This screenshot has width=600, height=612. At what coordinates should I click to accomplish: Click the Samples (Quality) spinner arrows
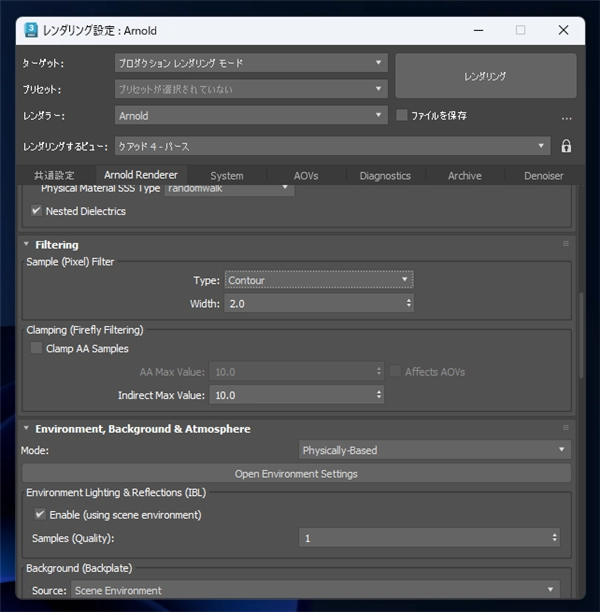(x=554, y=537)
